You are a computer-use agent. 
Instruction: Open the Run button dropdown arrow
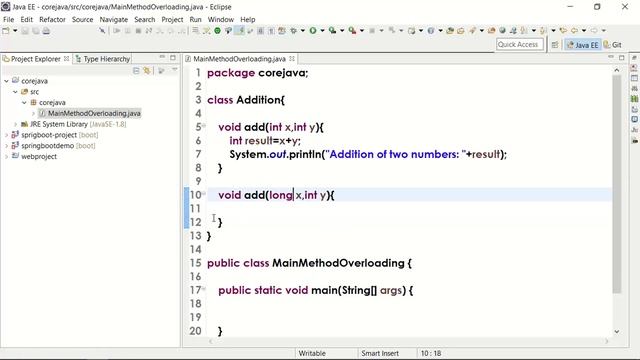[322, 31]
